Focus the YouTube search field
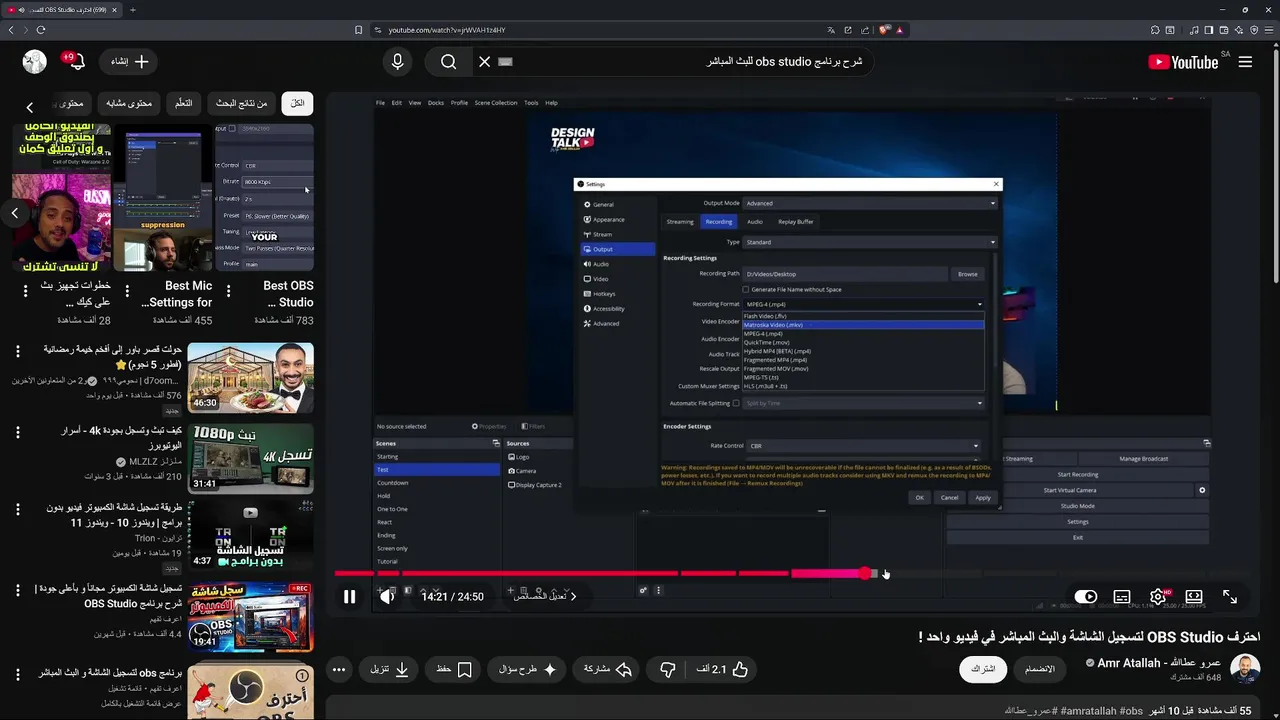Image resolution: width=1280 pixels, height=720 pixels. pyautogui.click(x=690, y=62)
